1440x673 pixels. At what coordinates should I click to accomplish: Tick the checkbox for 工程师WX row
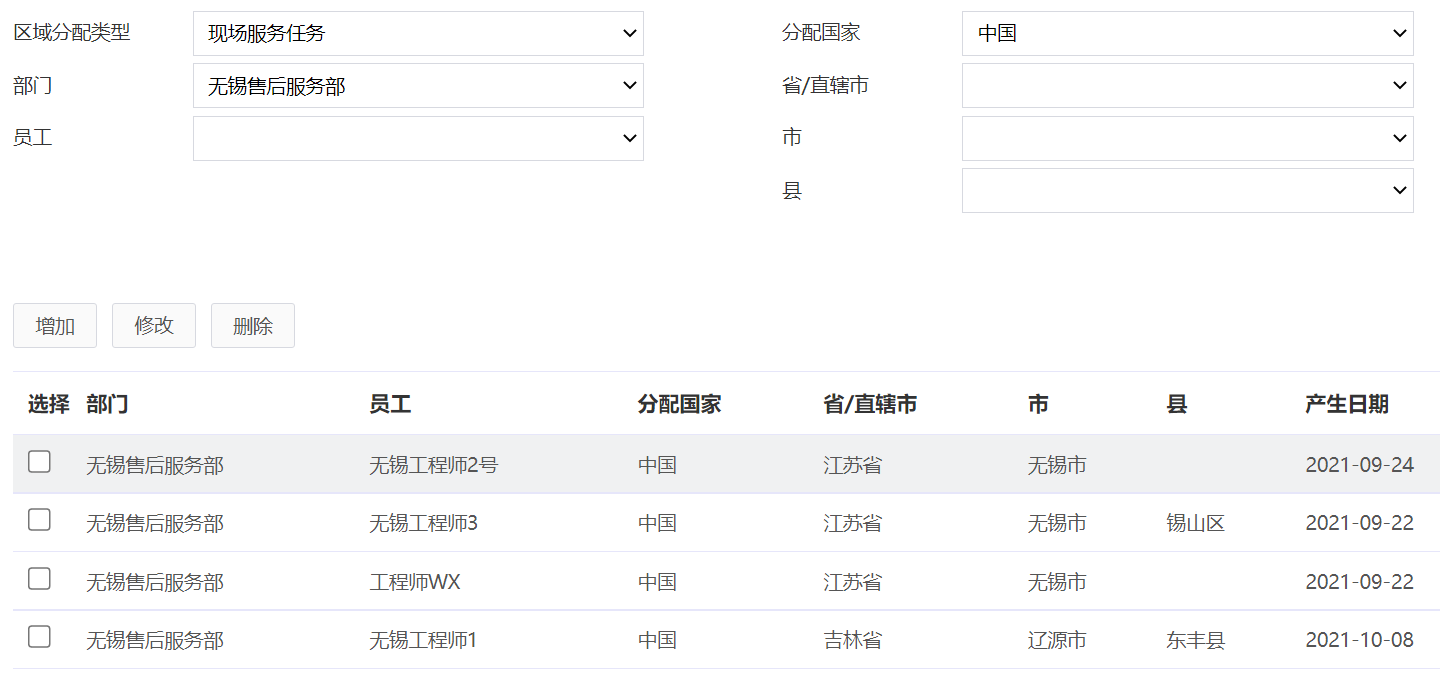(39, 579)
